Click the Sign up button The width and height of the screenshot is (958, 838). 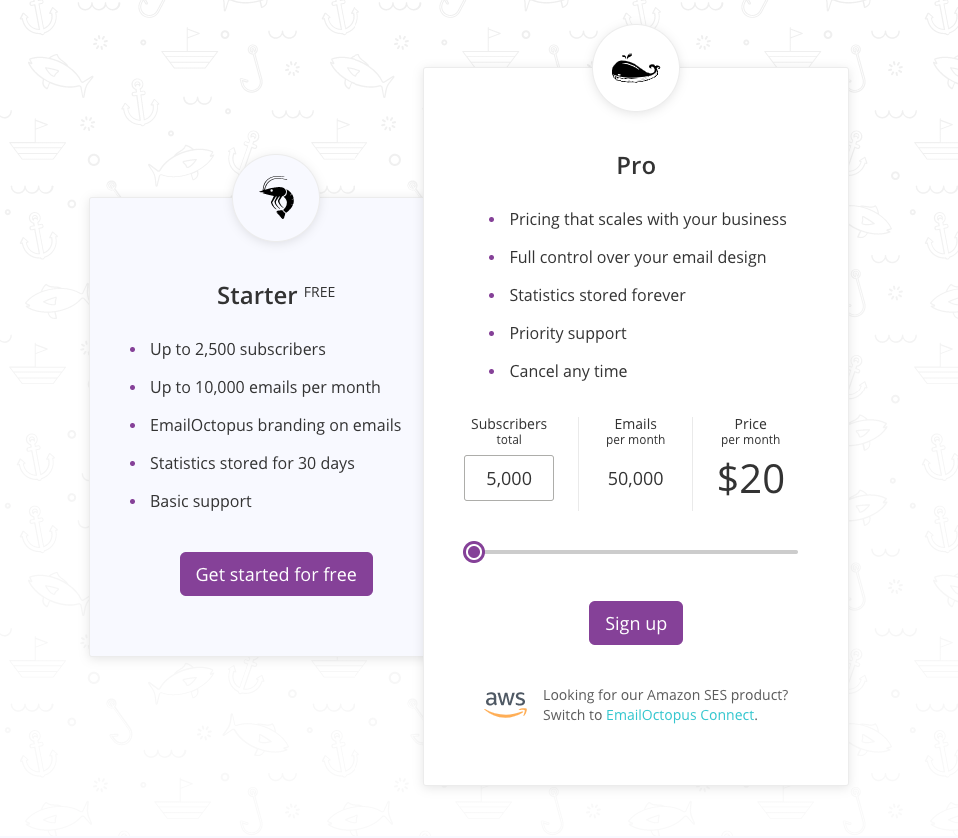(635, 623)
